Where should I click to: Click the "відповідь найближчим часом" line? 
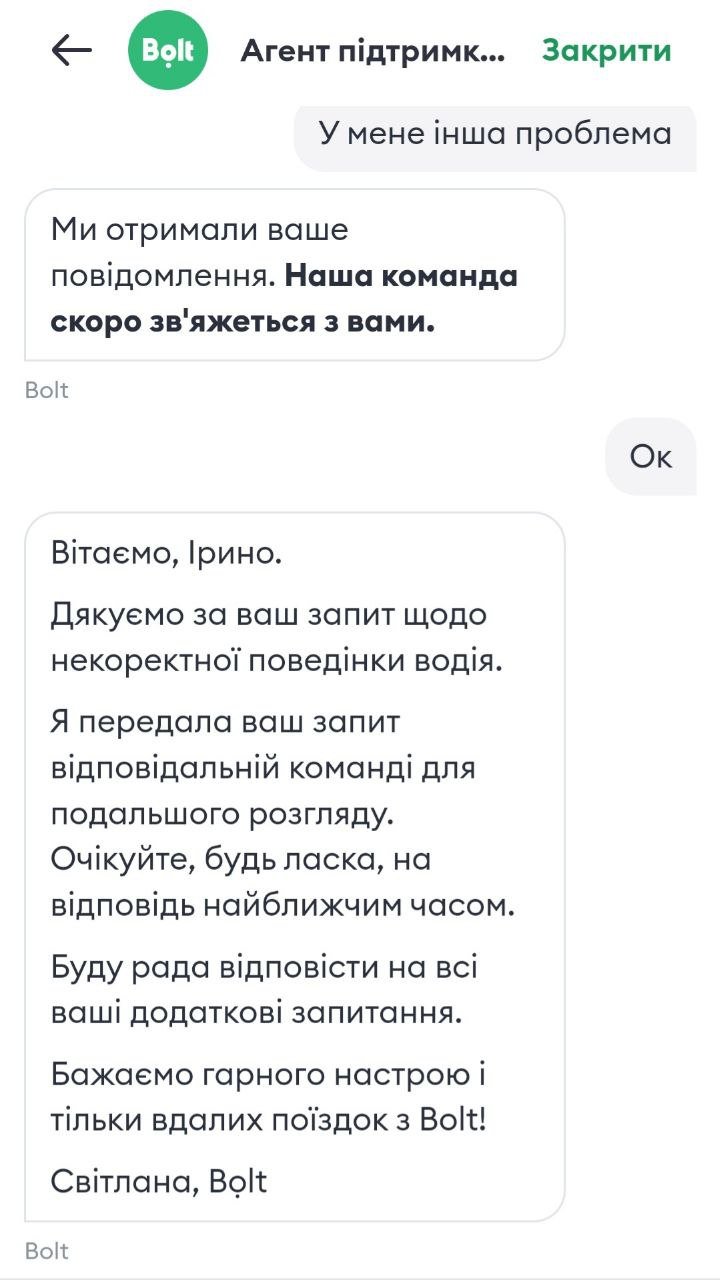[x=282, y=905]
